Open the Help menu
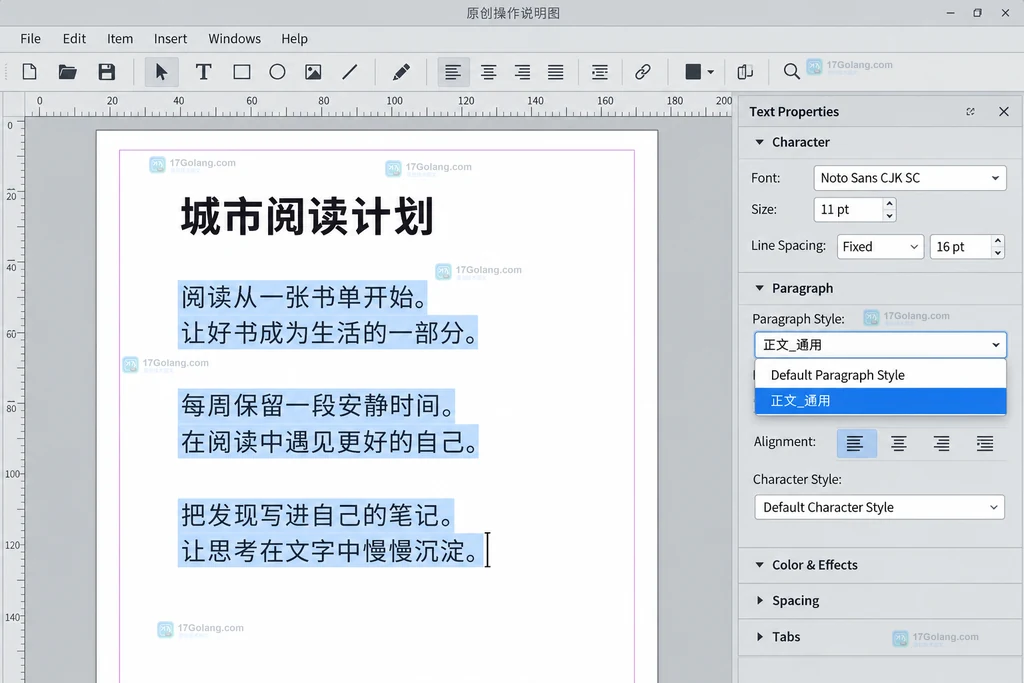1024x683 pixels. (295, 39)
